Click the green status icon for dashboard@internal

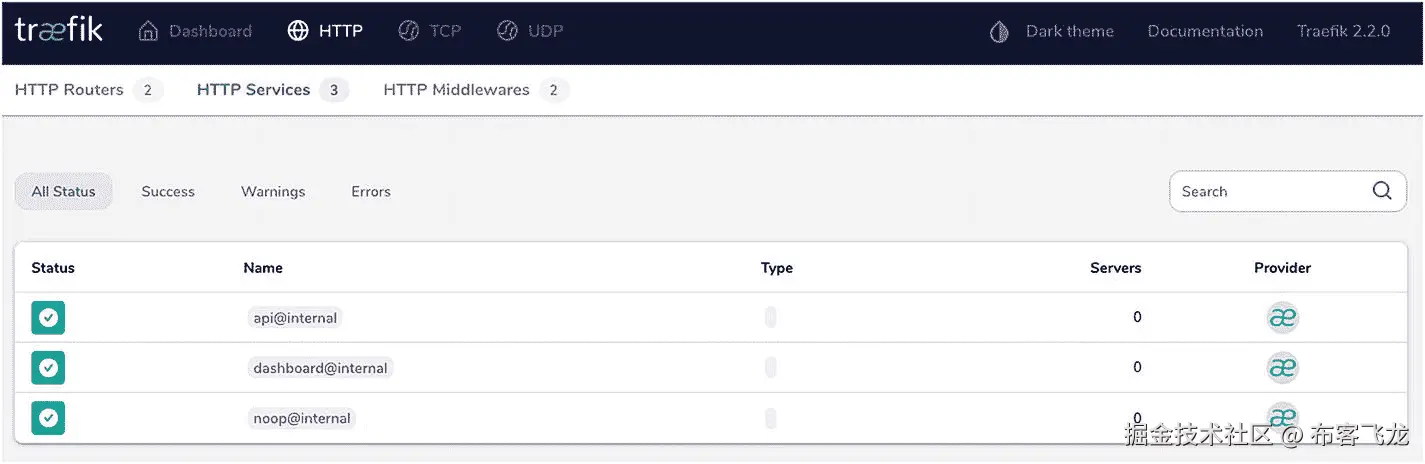pyautogui.click(x=48, y=368)
